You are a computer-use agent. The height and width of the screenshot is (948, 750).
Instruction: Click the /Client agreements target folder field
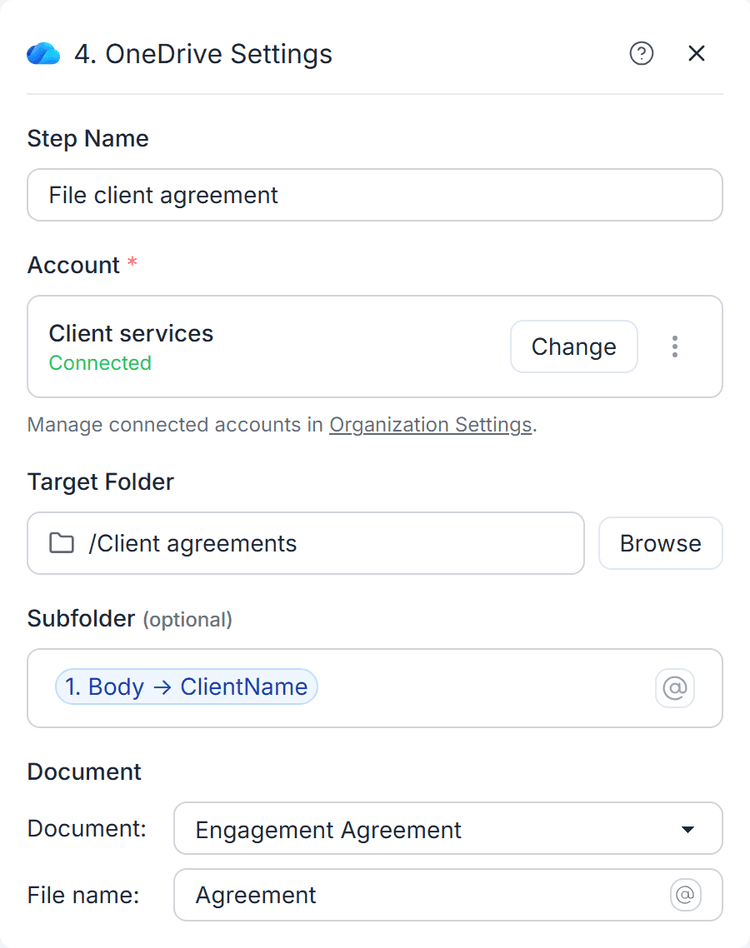tap(306, 543)
